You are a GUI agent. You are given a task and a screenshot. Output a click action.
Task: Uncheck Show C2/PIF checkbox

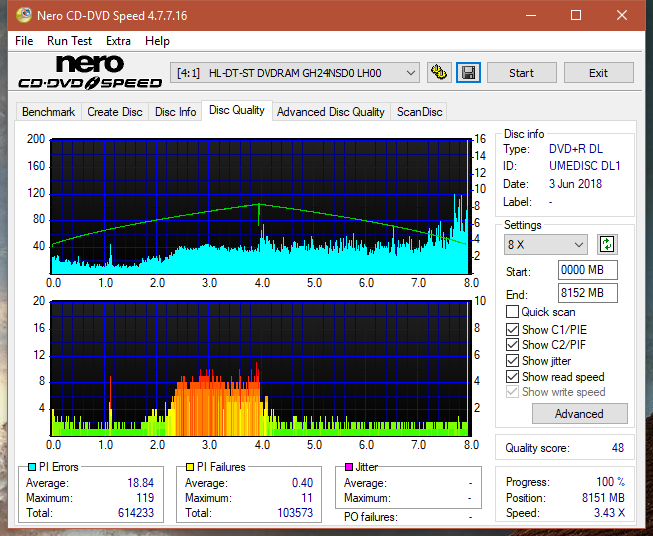click(x=512, y=345)
